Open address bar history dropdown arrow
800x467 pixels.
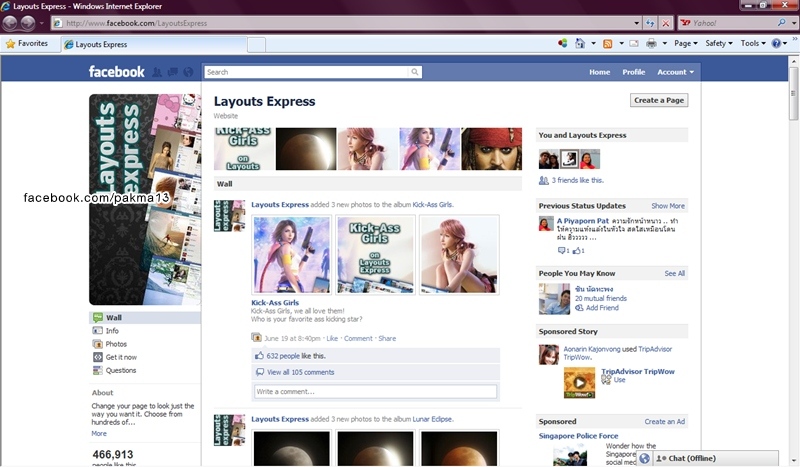click(x=636, y=23)
